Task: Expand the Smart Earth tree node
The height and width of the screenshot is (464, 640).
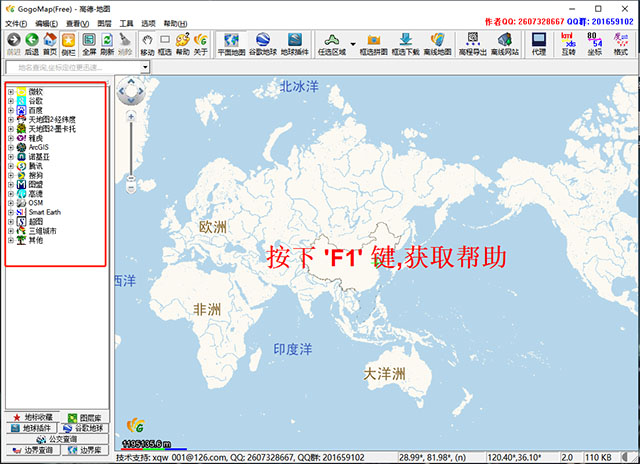Action: pos(11,212)
